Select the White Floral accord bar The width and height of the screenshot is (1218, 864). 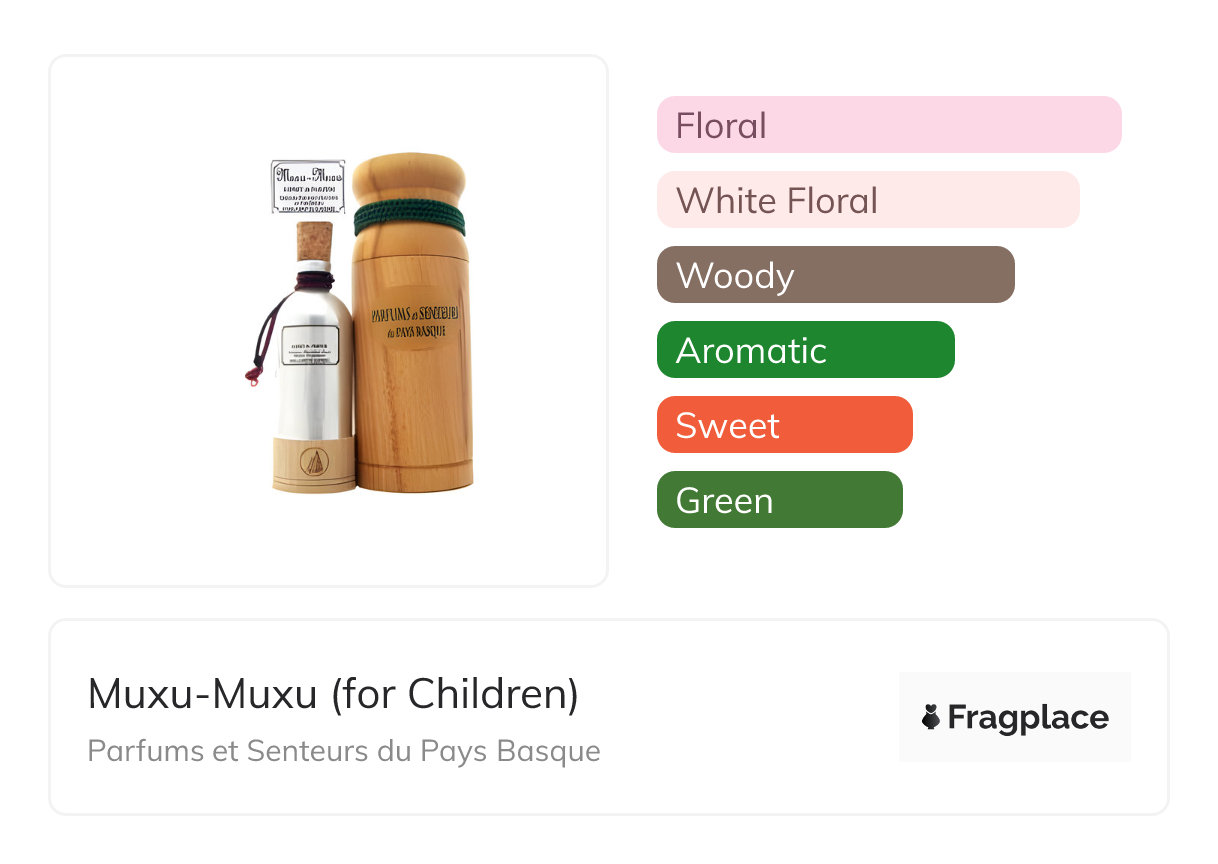click(867, 200)
